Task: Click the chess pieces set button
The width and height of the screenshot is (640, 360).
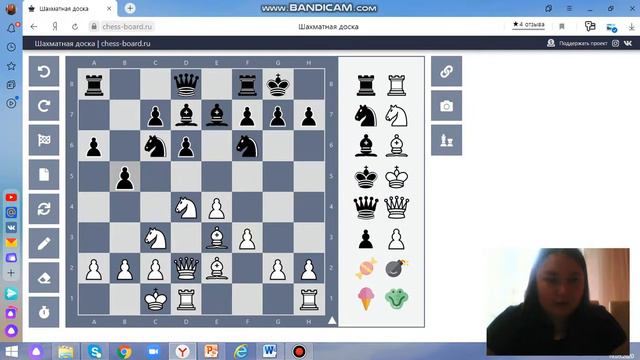Action: (447, 140)
